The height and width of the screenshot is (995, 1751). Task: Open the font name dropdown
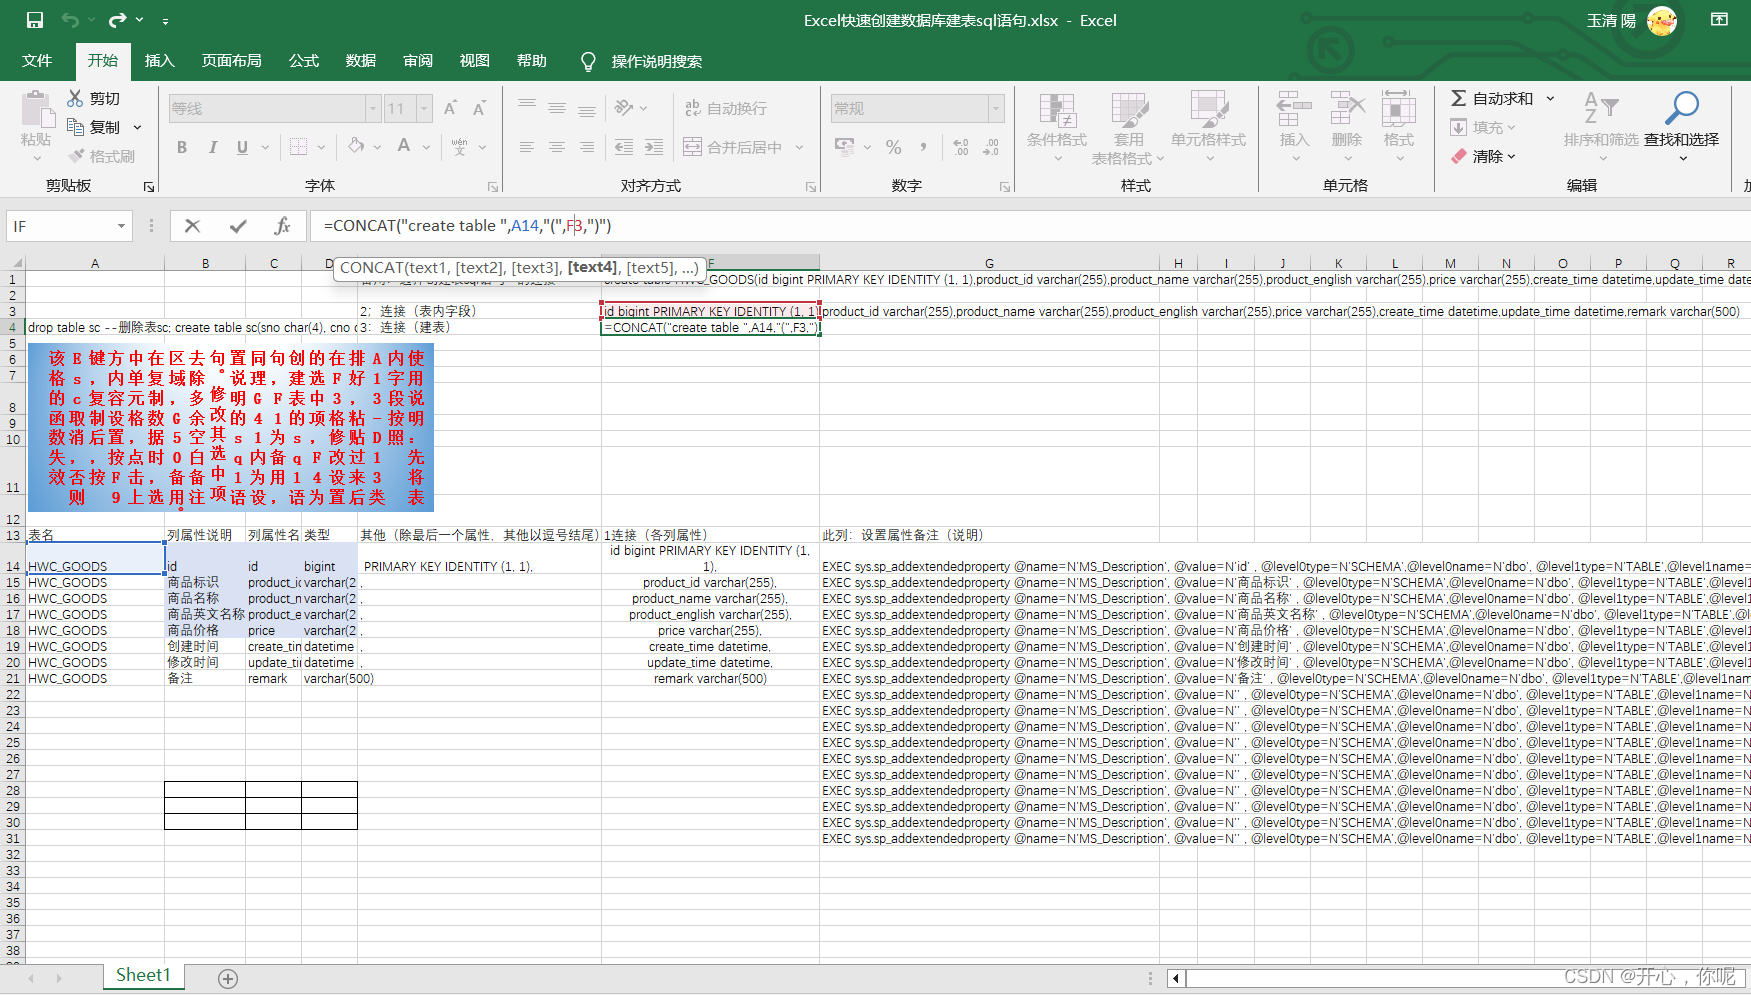pos(373,108)
